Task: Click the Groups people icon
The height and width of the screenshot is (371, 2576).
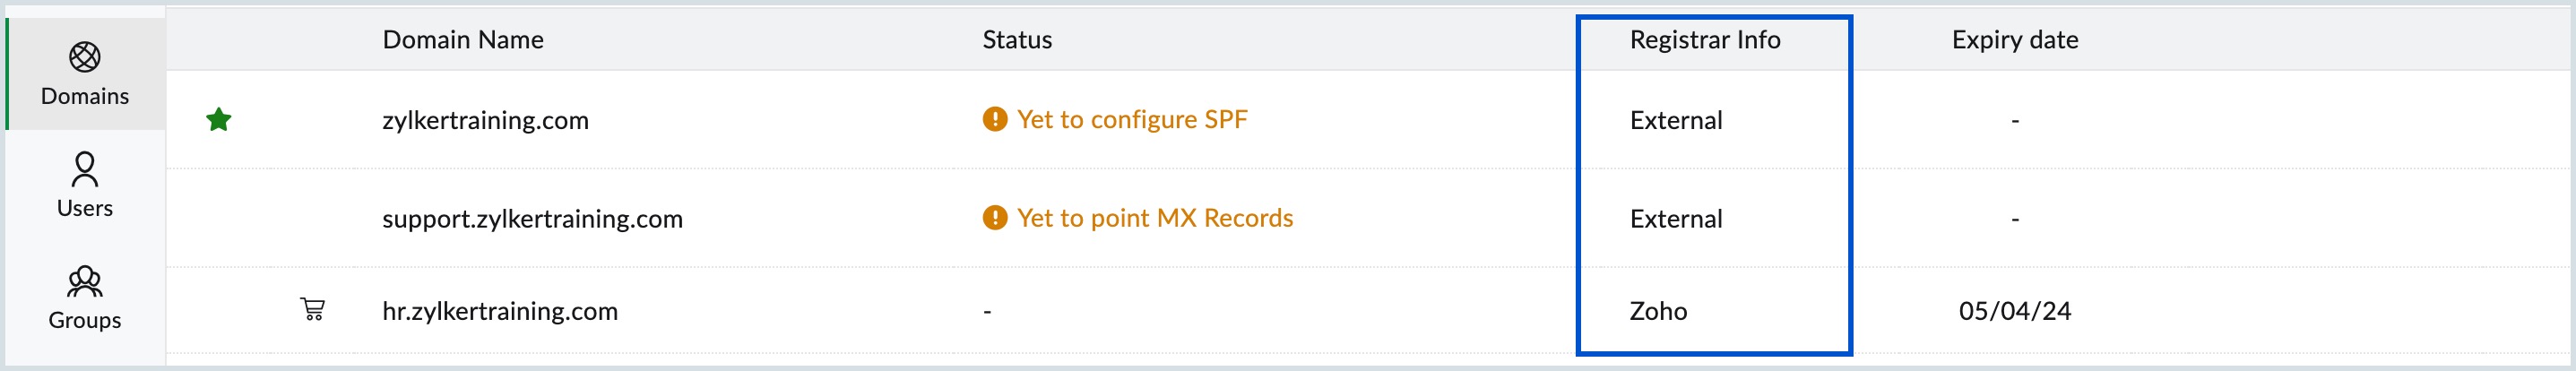Action: pyautogui.click(x=85, y=281)
